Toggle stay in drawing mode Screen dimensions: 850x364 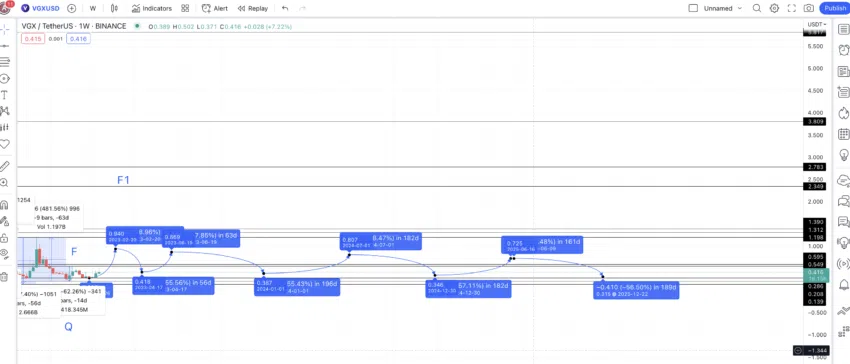[x=4, y=221]
